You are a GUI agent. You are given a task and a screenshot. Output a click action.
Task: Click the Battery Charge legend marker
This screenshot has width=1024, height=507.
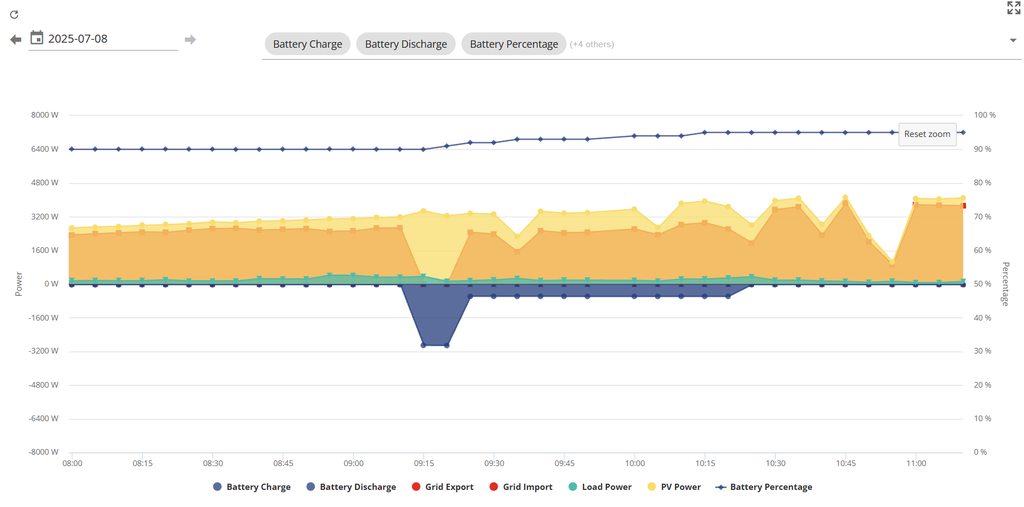[x=218, y=487]
